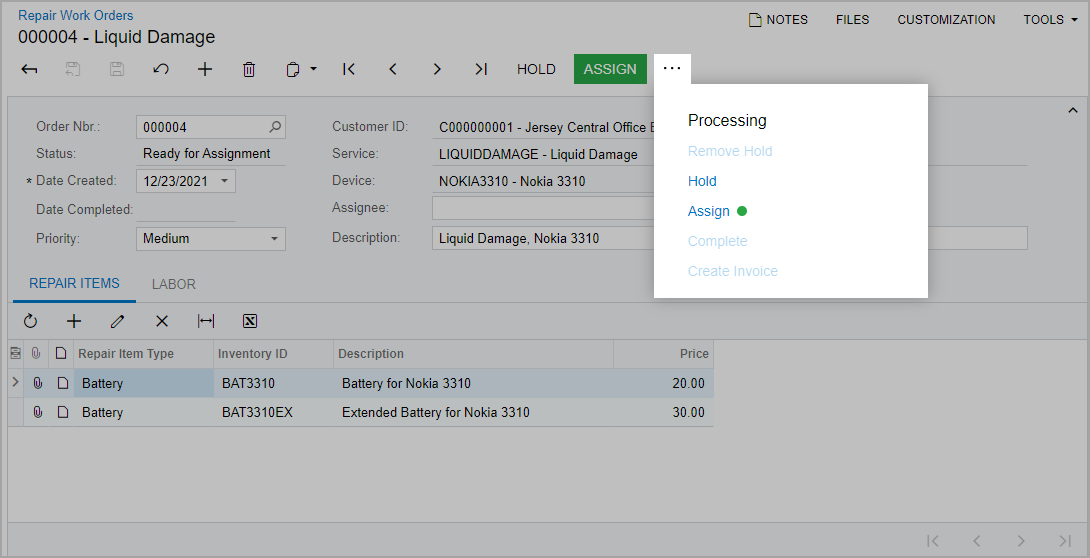Expand clipboard dropdown arrow in toolbar
The height and width of the screenshot is (558, 1090).
tap(313, 69)
